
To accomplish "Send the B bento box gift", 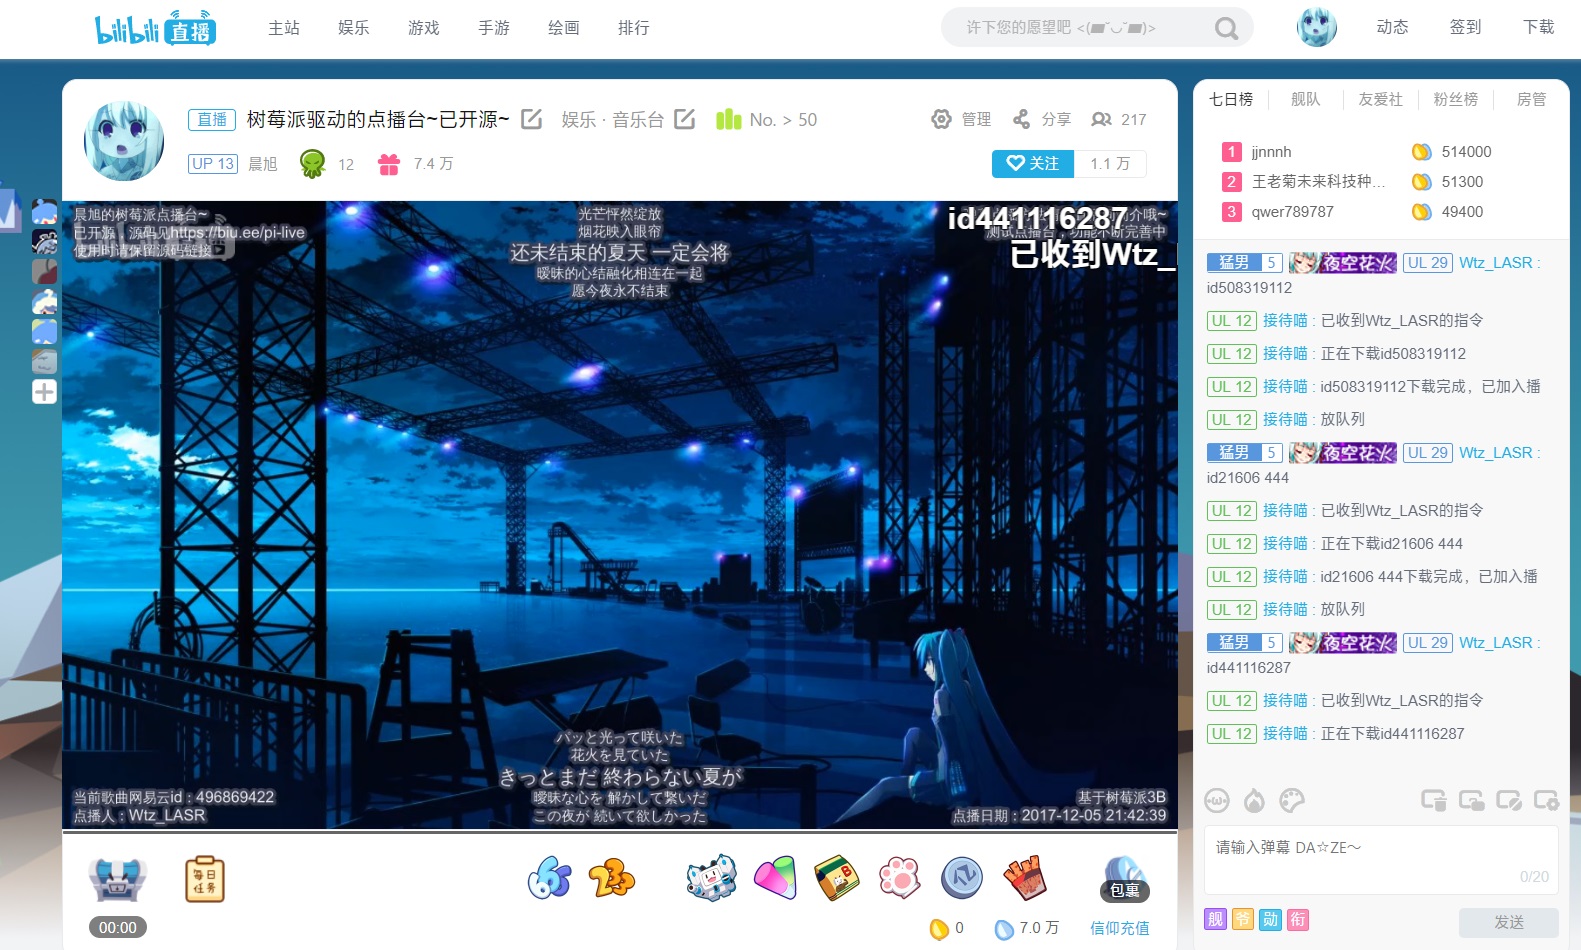I will pyautogui.click(x=837, y=878).
